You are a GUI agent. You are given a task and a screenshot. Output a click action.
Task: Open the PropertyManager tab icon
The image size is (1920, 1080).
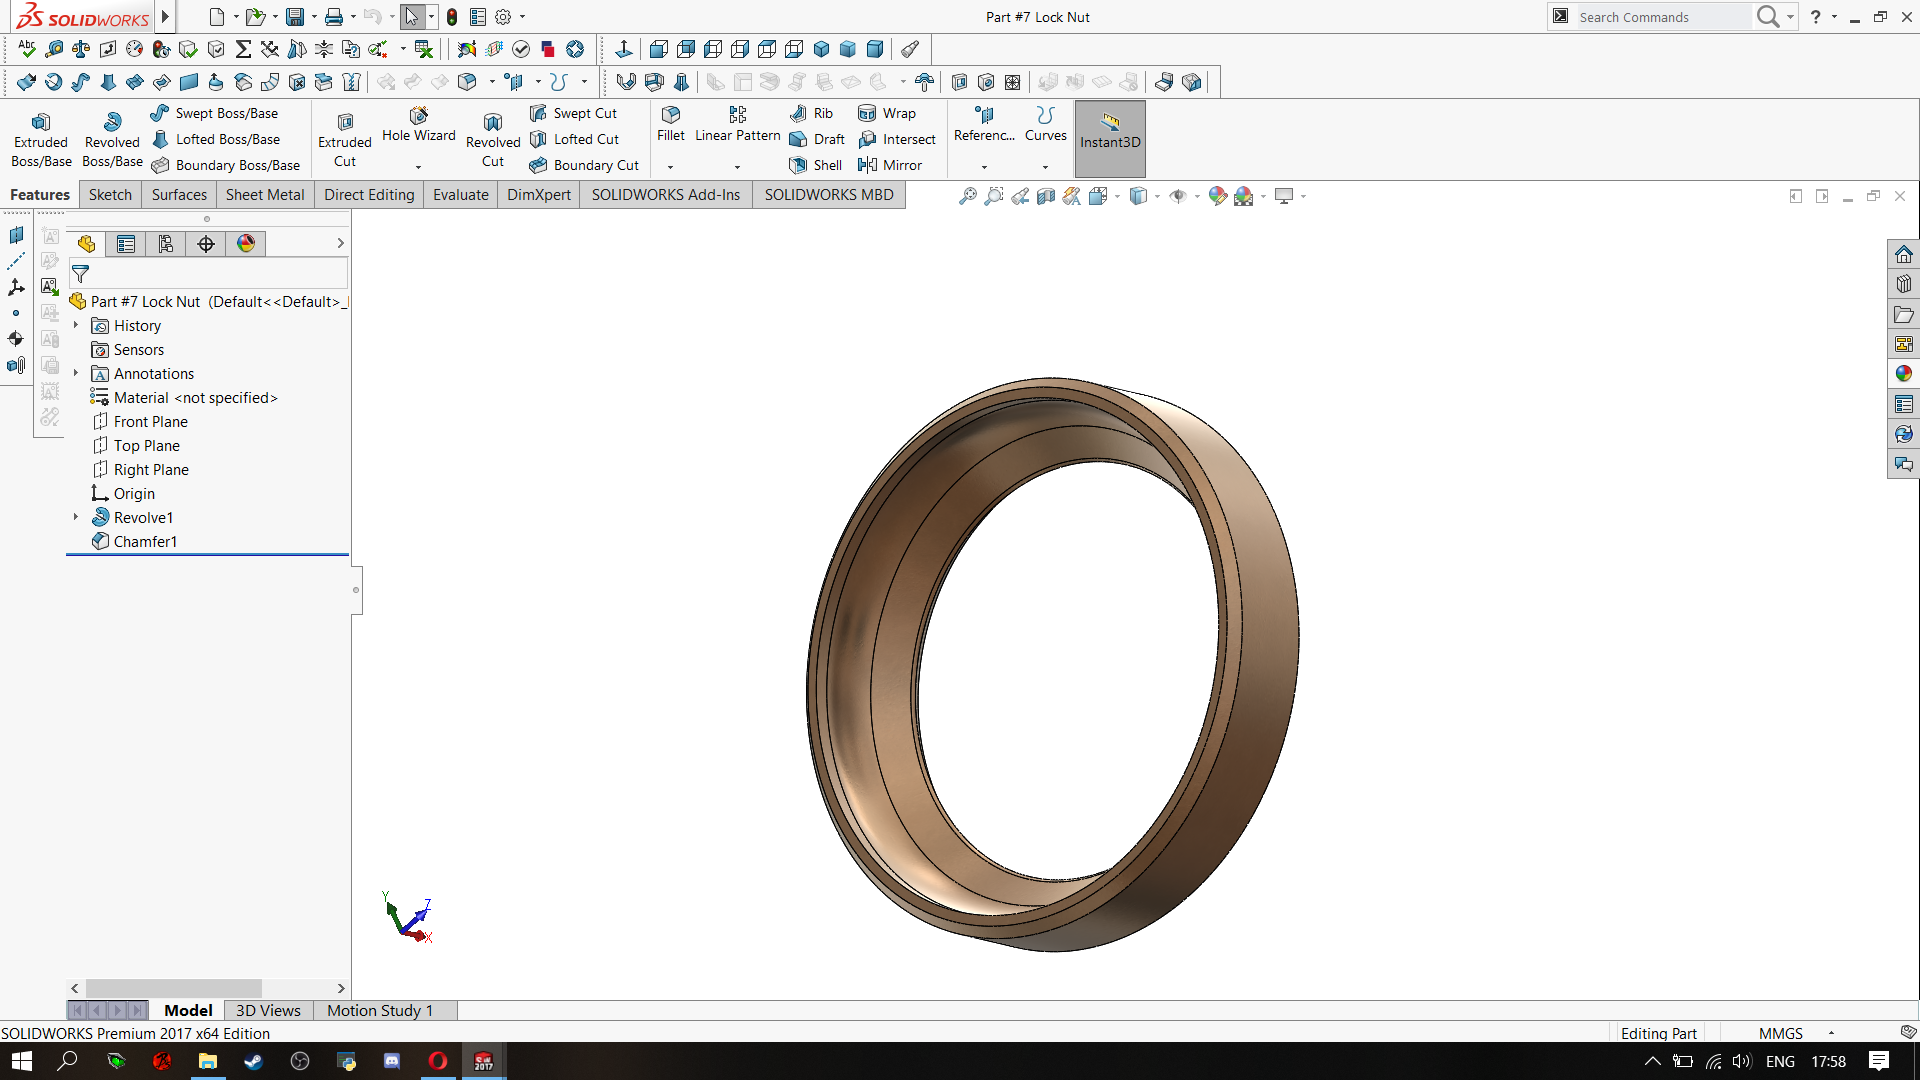pyautogui.click(x=126, y=244)
